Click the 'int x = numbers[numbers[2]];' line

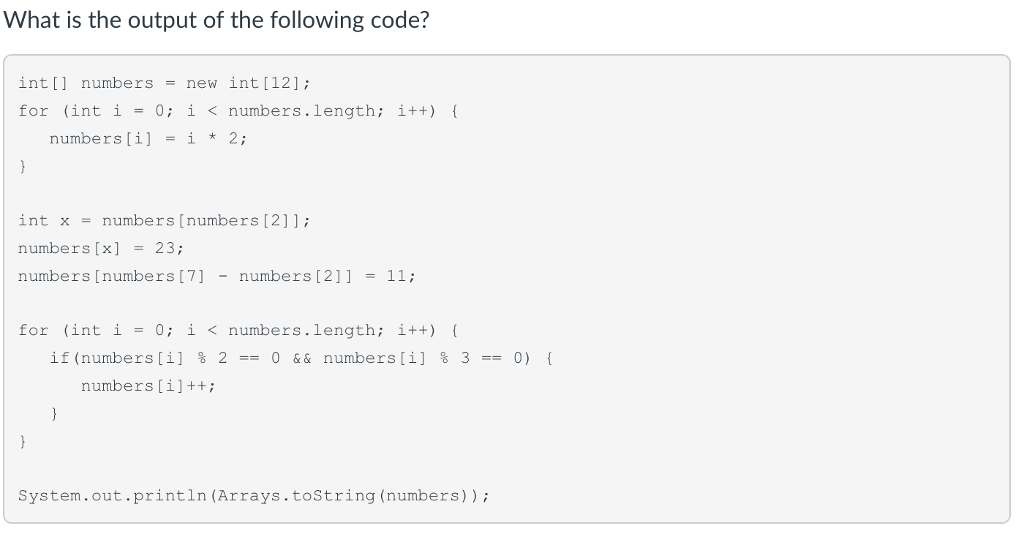164,220
